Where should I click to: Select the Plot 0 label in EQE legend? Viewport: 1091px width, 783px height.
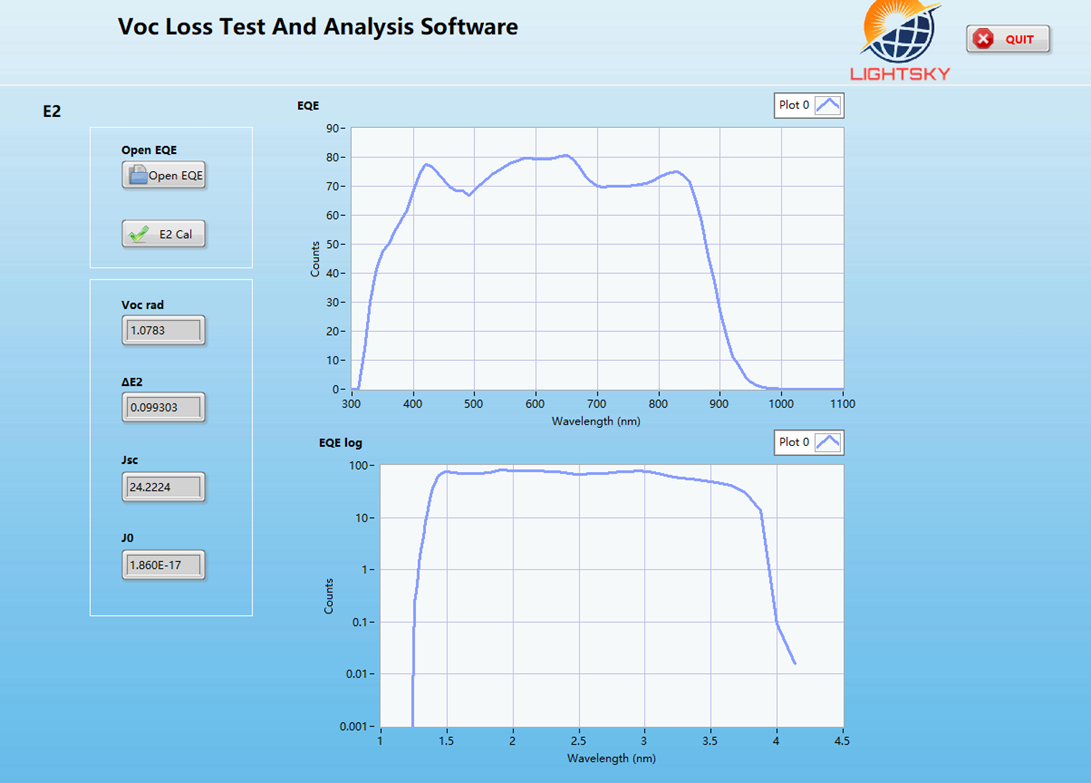794,105
